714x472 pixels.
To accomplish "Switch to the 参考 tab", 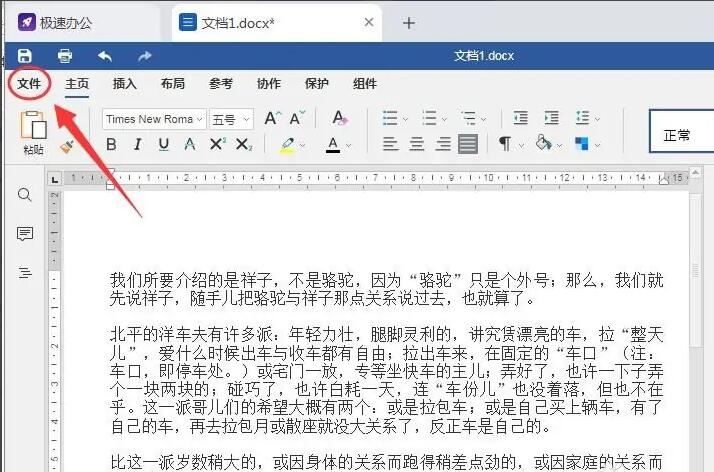I will pos(221,83).
